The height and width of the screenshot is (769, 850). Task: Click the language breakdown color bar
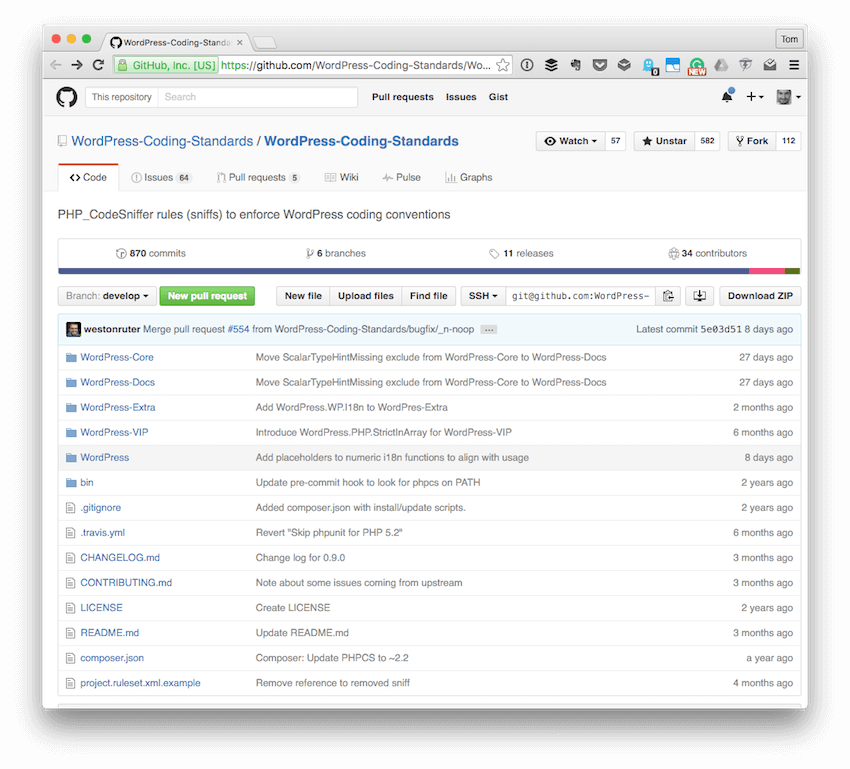coord(429,271)
